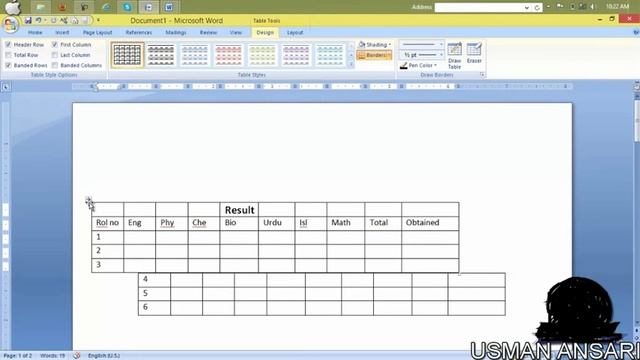Screen dimensions: 640x360
Task: Open the References tab
Action: click(x=138, y=32)
